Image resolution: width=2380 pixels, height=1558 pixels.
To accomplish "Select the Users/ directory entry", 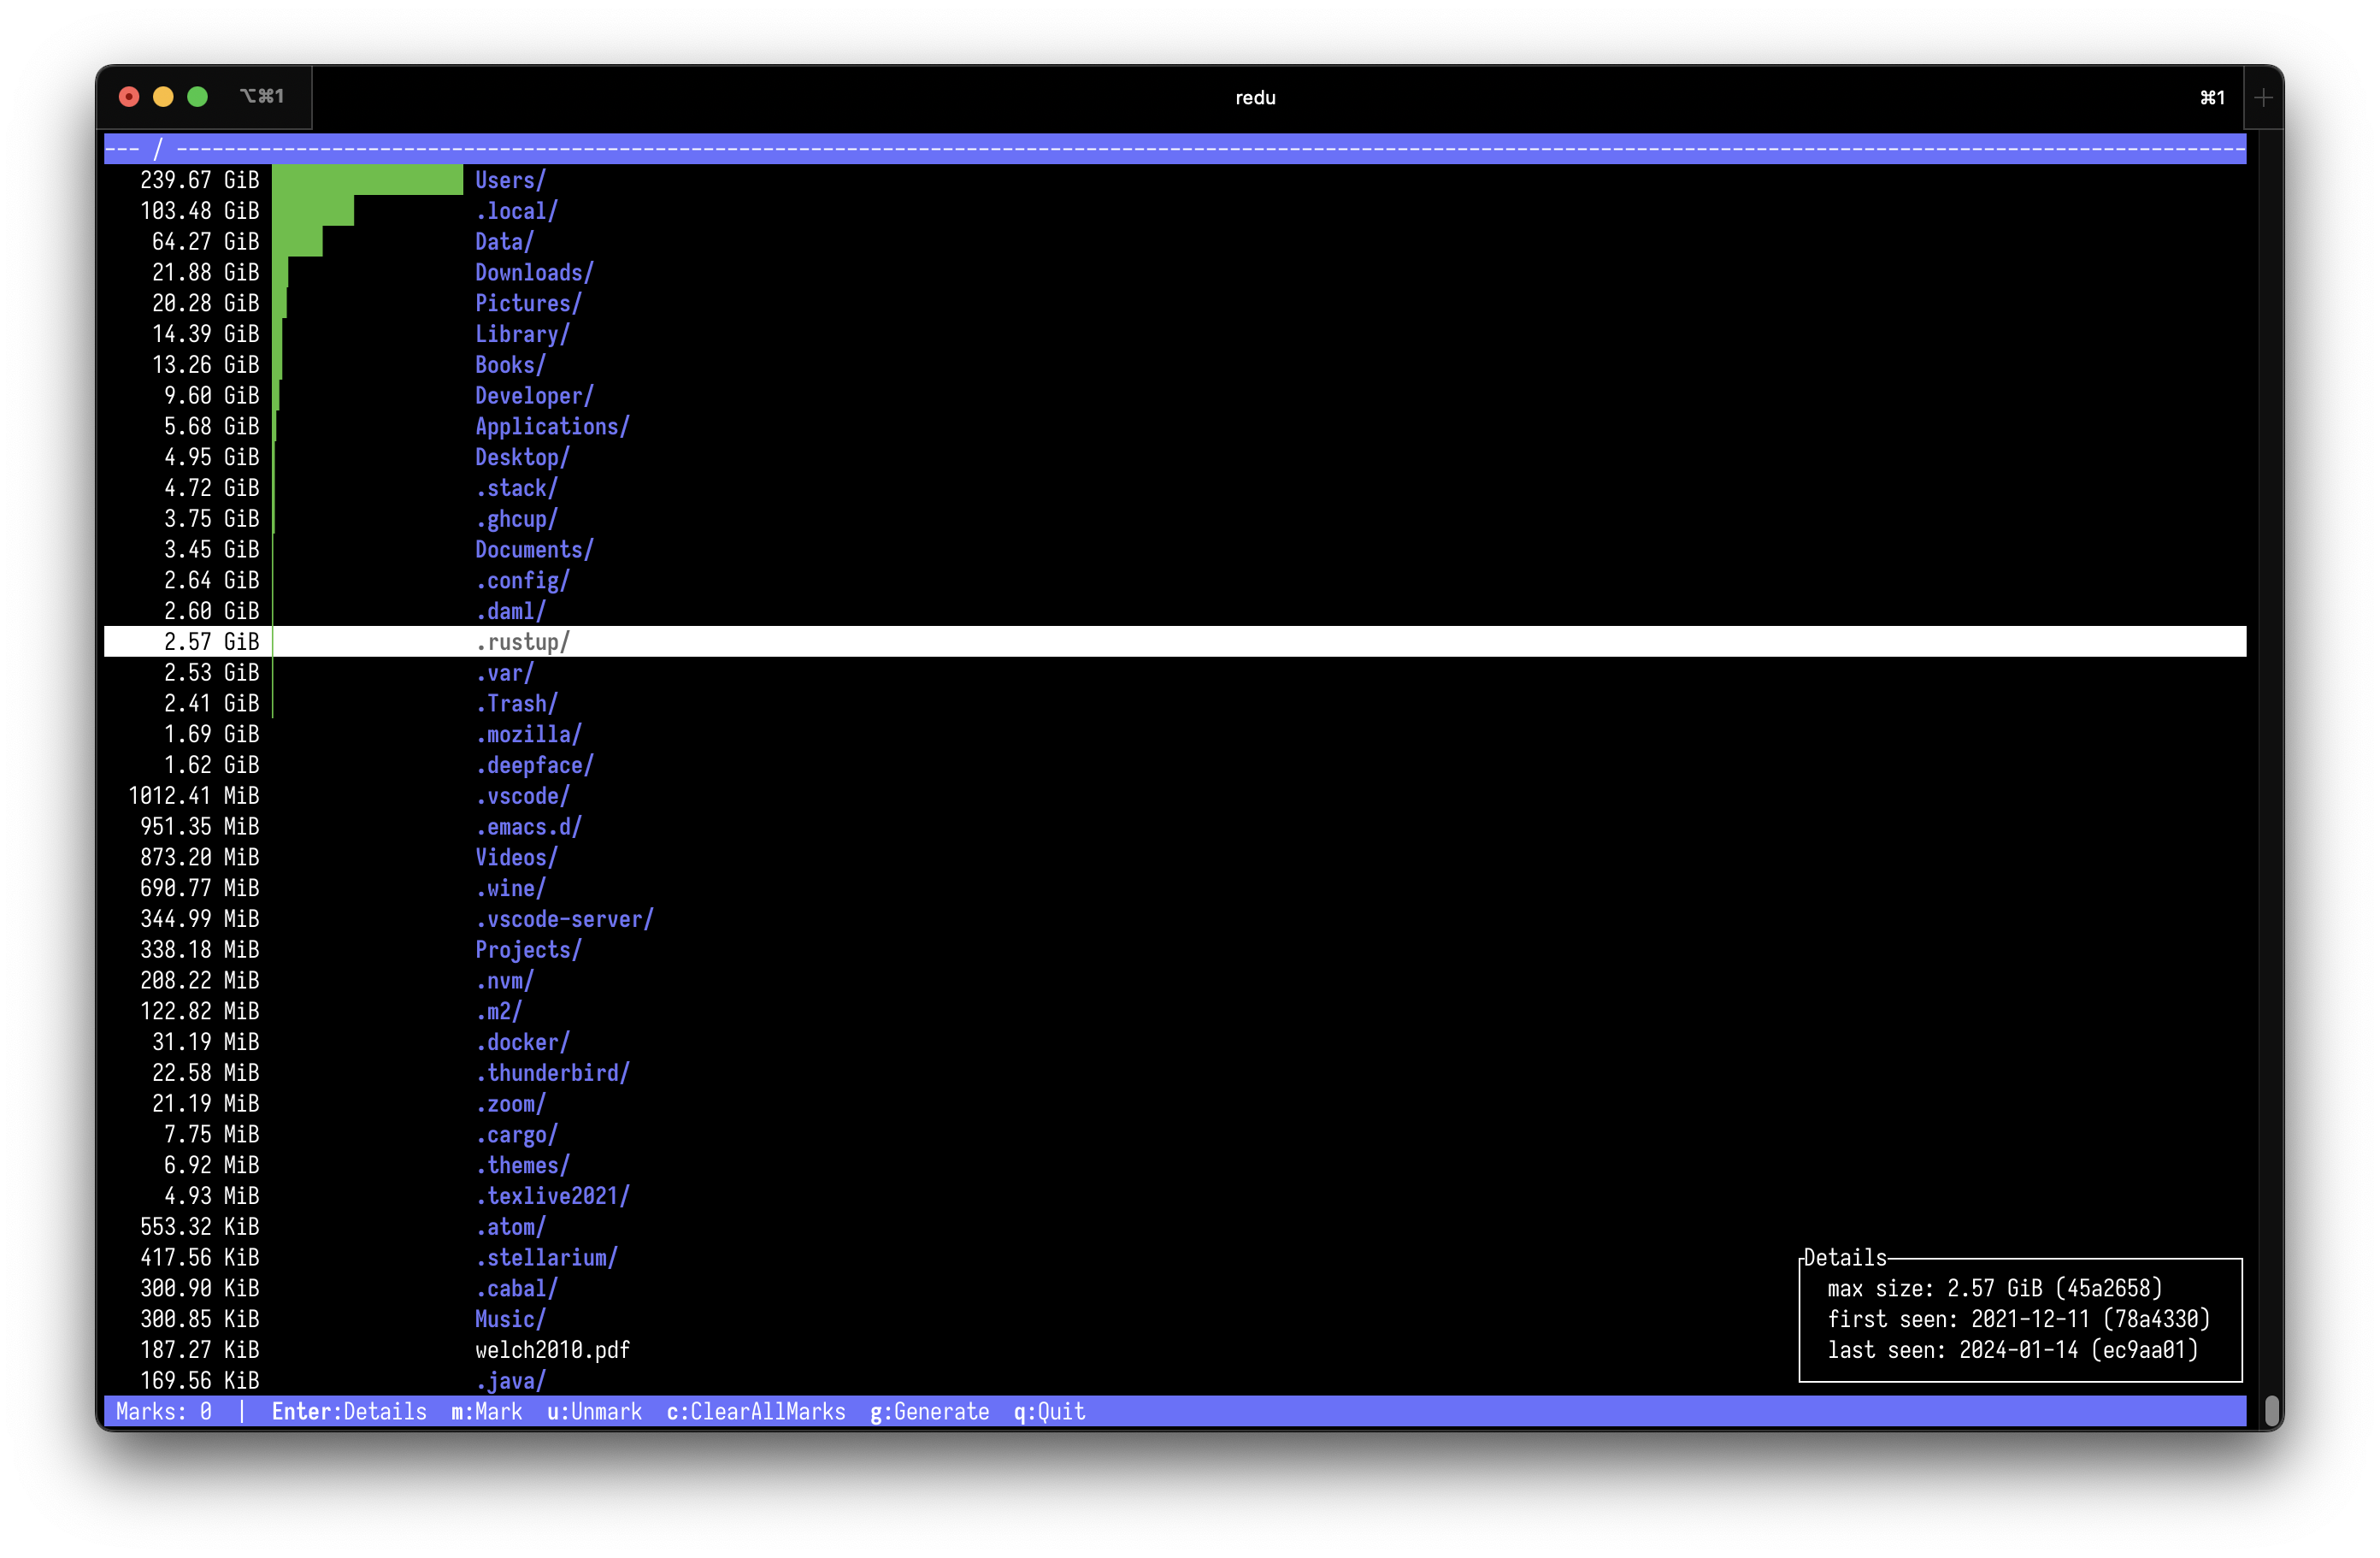I will (x=510, y=180).
